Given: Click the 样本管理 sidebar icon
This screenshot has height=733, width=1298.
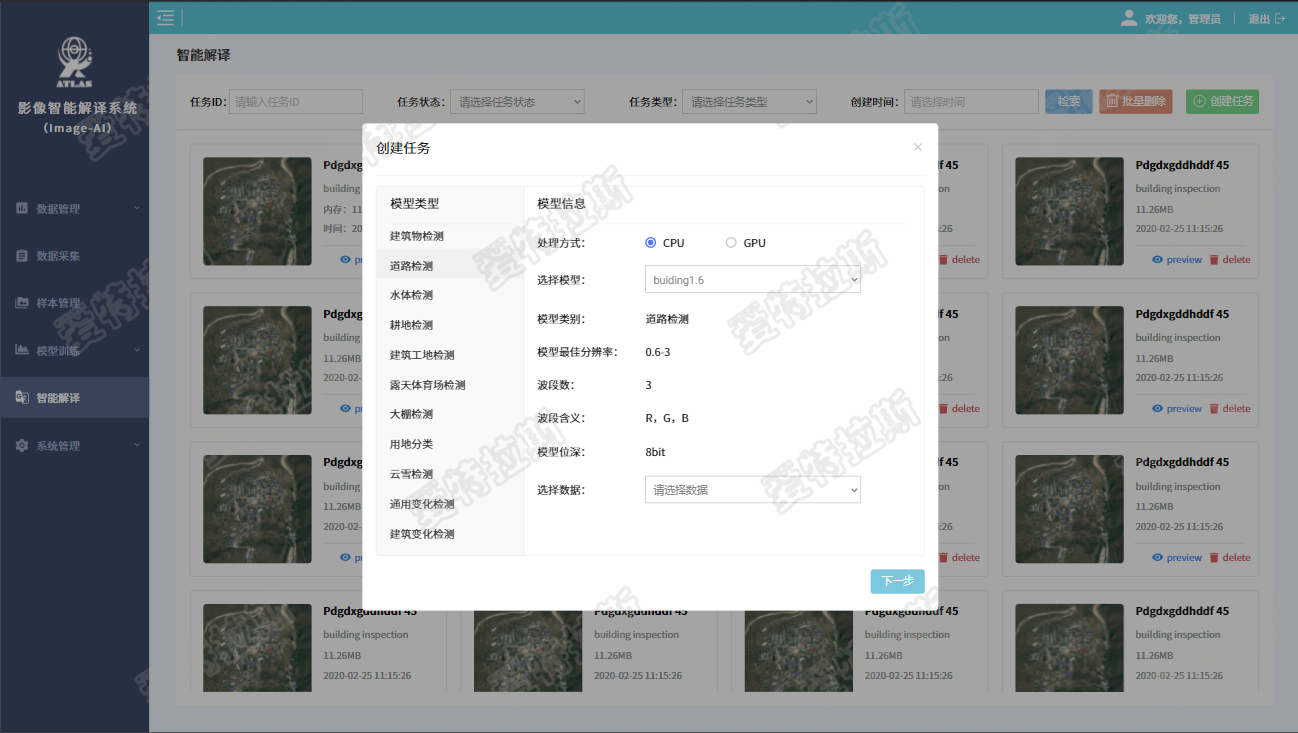Looking at the screenshot, I should pos(22,303).
